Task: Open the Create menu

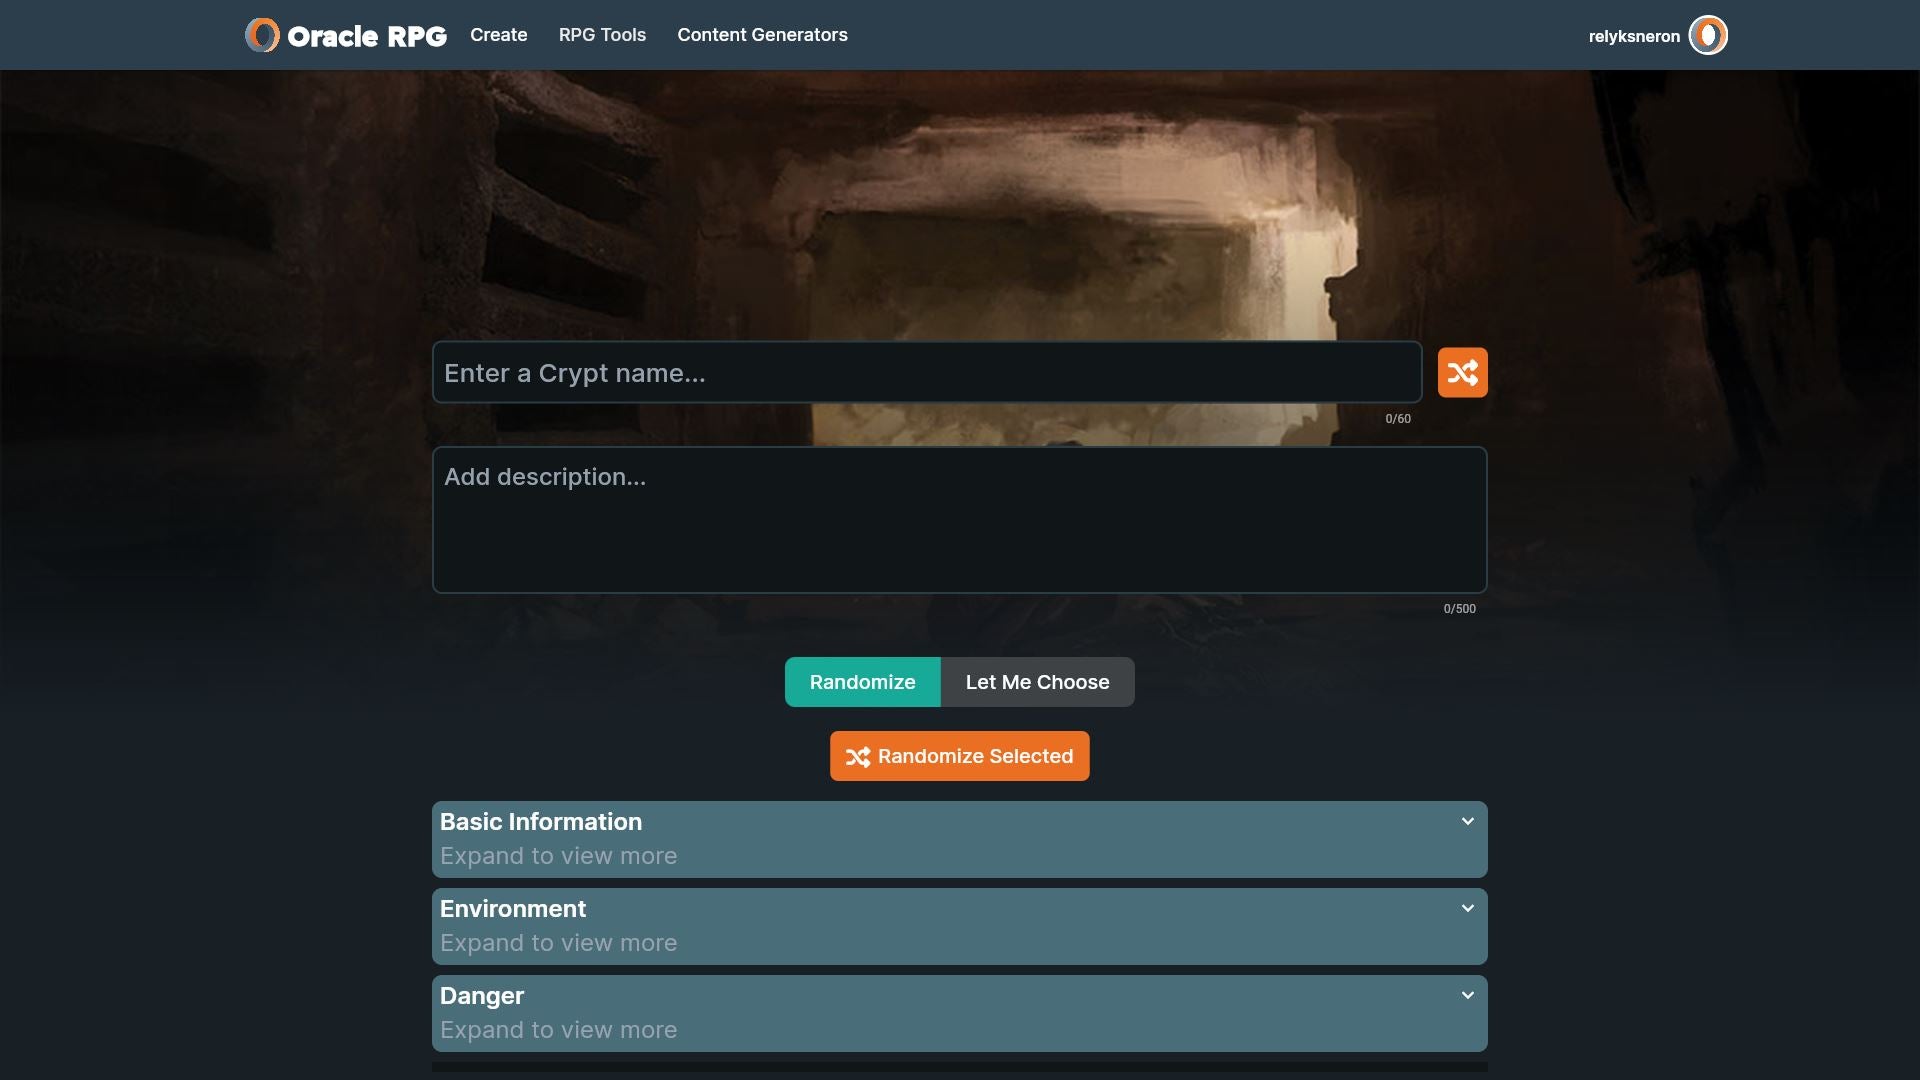Action: (498, 35)
